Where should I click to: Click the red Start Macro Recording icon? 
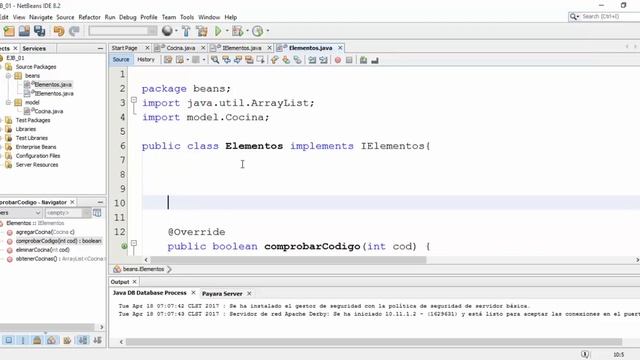[x=338, y=60]
